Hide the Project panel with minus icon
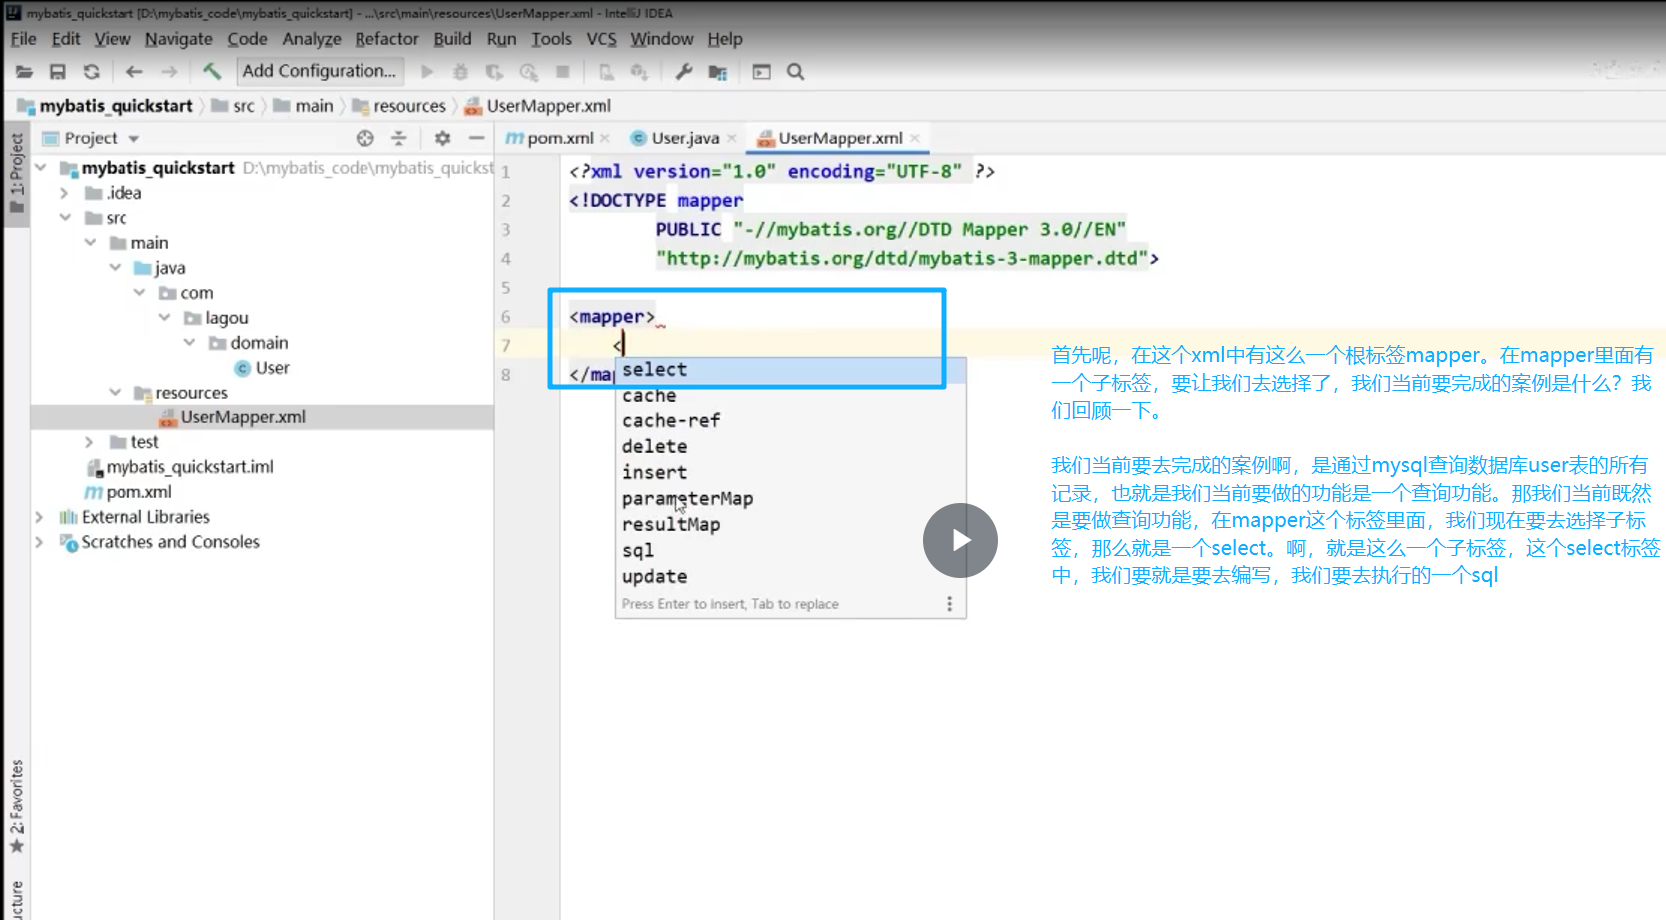 tap(477, 138)
